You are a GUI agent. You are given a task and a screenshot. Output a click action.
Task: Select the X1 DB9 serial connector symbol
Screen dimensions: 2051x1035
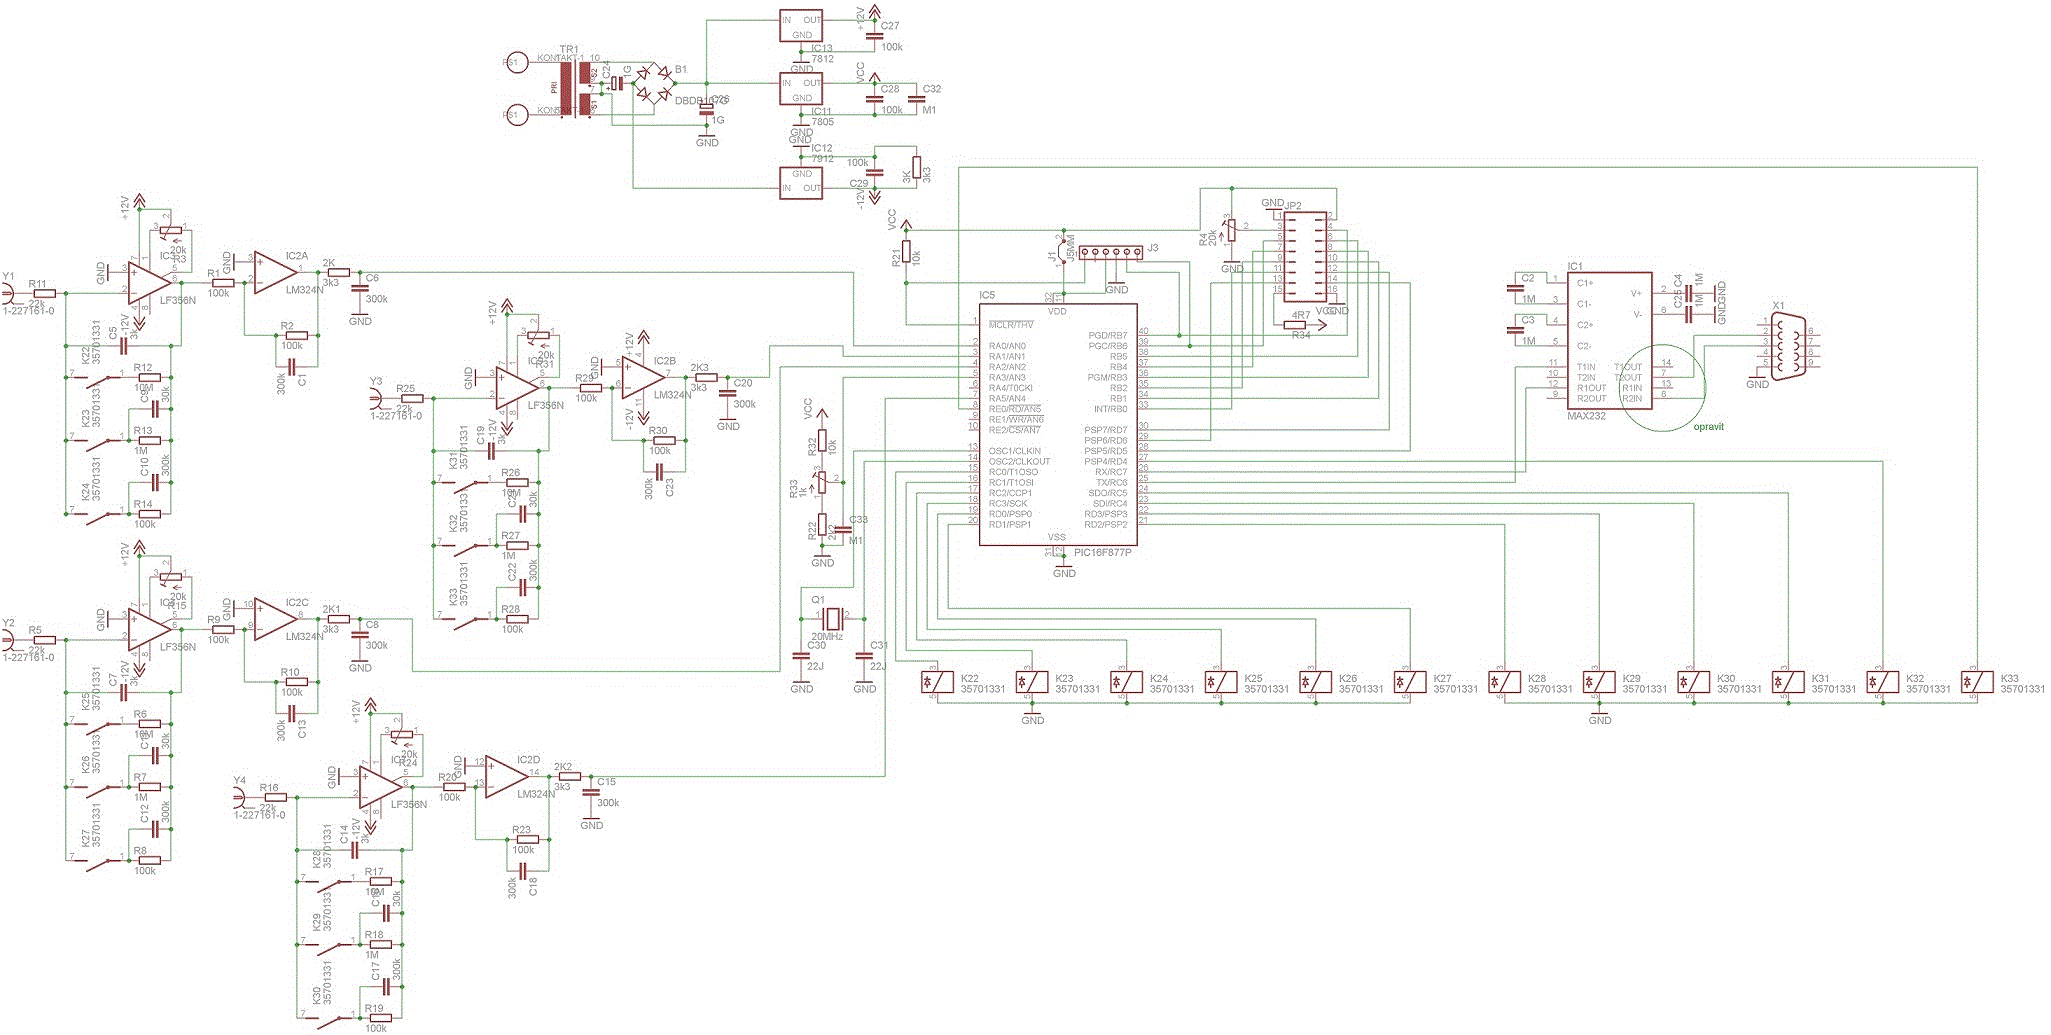pyautogui.click(x=1788, y=347)
